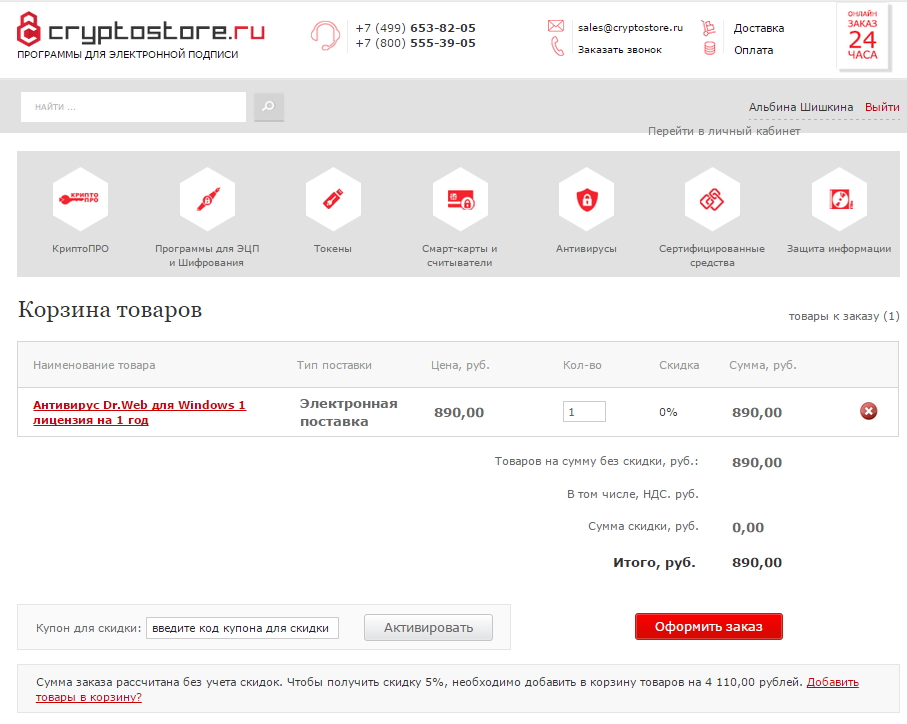Open the Доставка link
The height and width of the screenshot is (724, 907).
[759, 28]
